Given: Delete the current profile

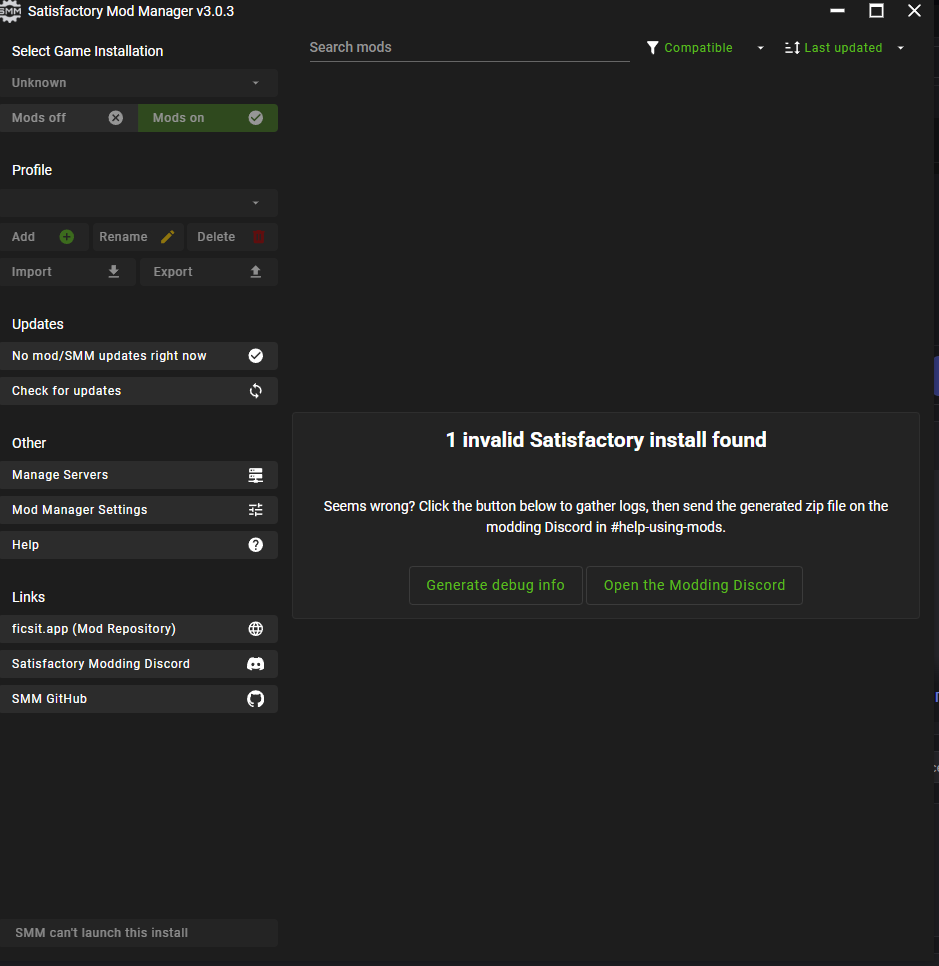Looking at the screenshot, I should click(x=232, y=237).
